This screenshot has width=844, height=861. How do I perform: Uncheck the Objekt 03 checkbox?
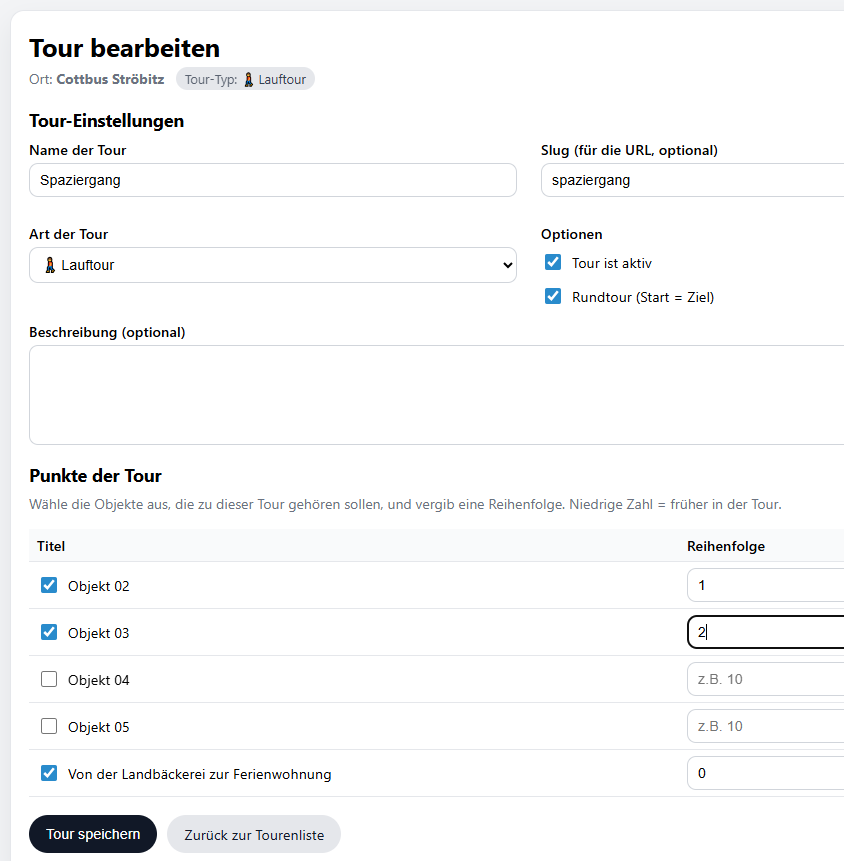pyautogui.click(x=49, y=633)
